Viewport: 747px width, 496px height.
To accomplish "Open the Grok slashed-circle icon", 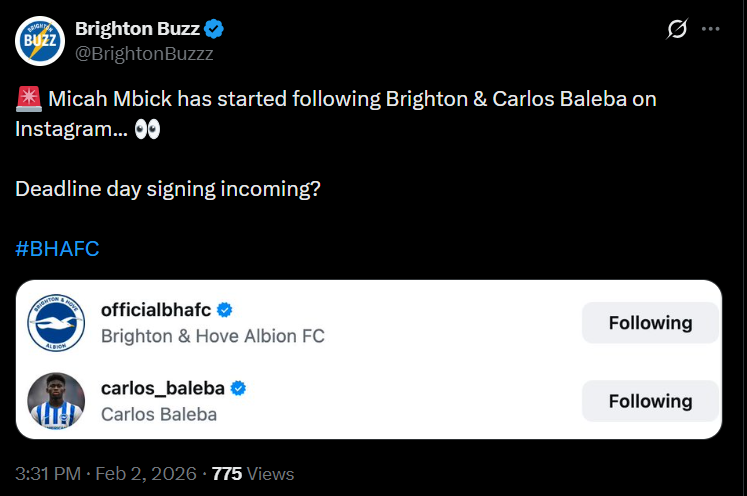I will click(x=677, y=30).
